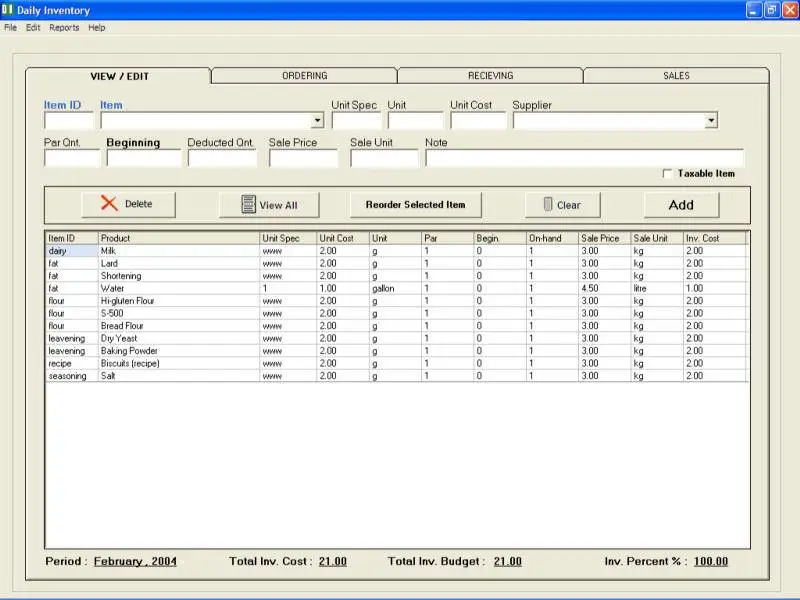Open the Help menu

click(x=96, y=28)
